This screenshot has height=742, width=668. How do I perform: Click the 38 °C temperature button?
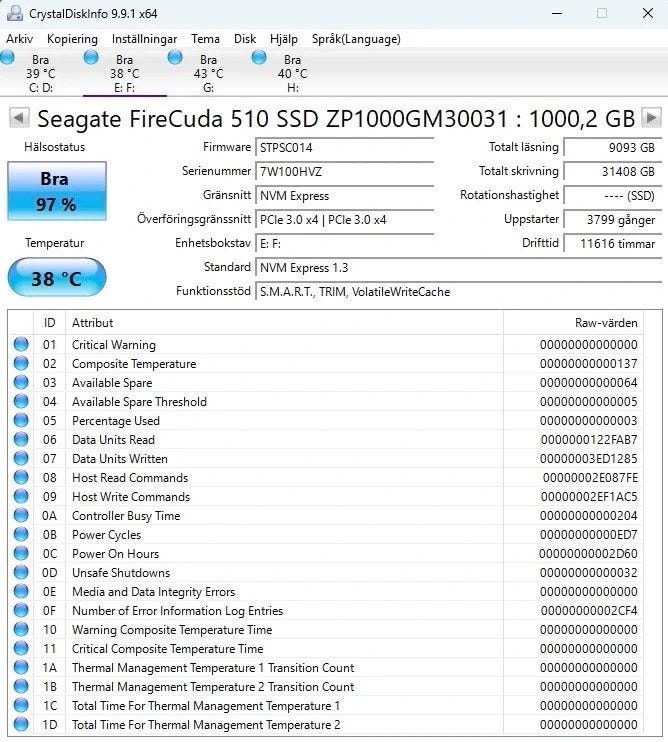(x=57, y=277)
